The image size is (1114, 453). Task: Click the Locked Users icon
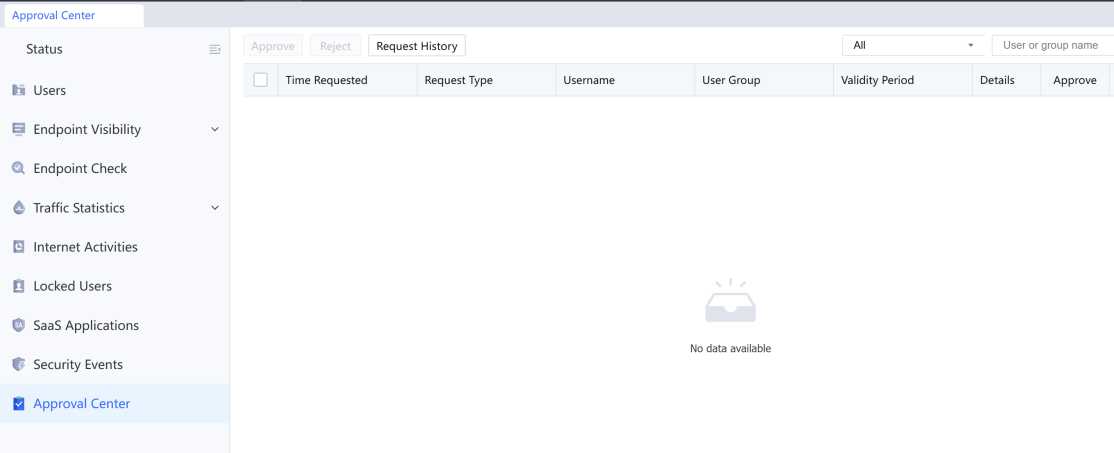coord(18,286)
